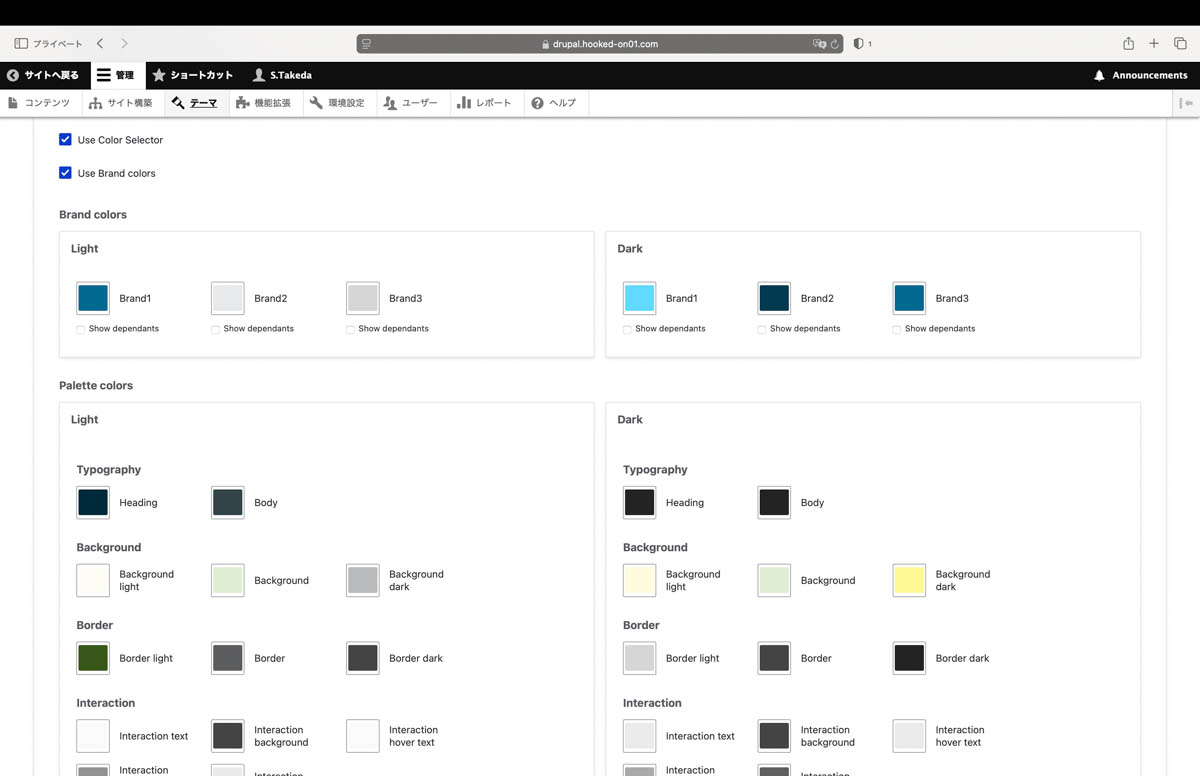Collapse the admin toolbar orientation icon
The image size is (1200, 776).
(x=1185, y=103)
